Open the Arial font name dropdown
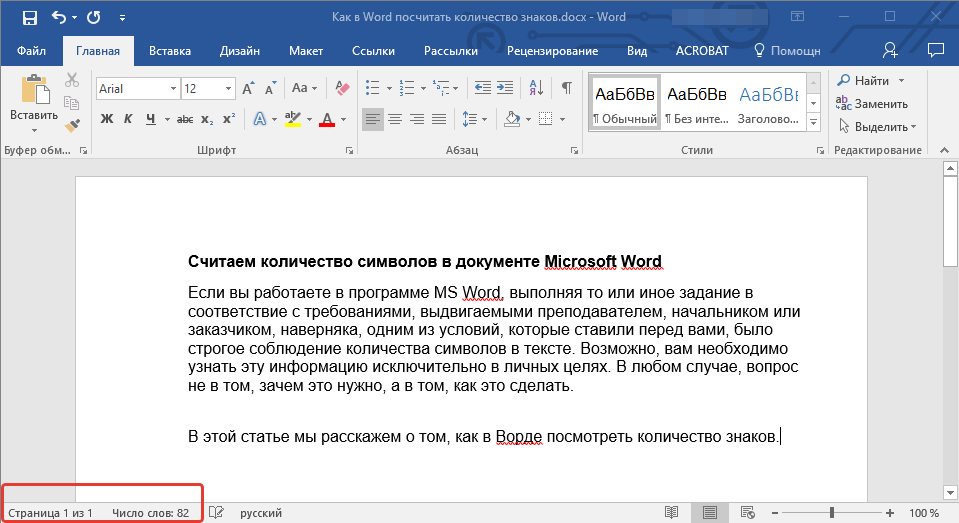 point(174,89)
